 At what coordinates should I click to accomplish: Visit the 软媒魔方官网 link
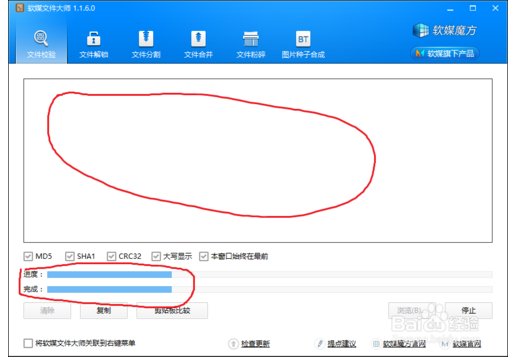click(404, 344)
